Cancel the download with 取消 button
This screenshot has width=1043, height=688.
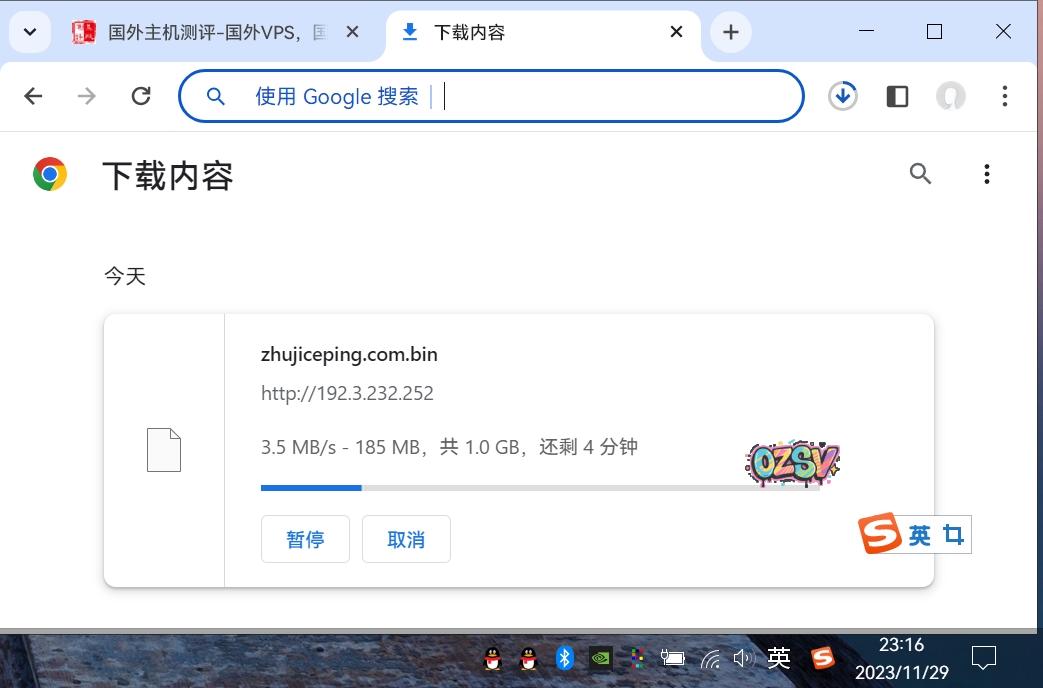[406, 539]
